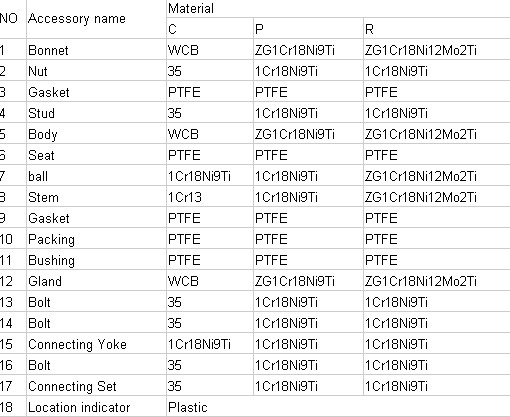Select the Bonnet accessory cell

[x=96, y=50]
